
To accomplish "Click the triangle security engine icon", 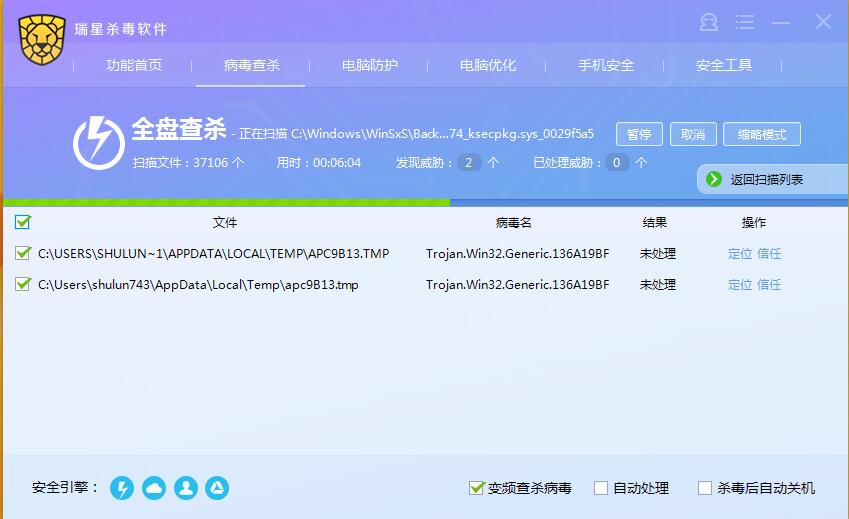I will [x=217, y=488].
